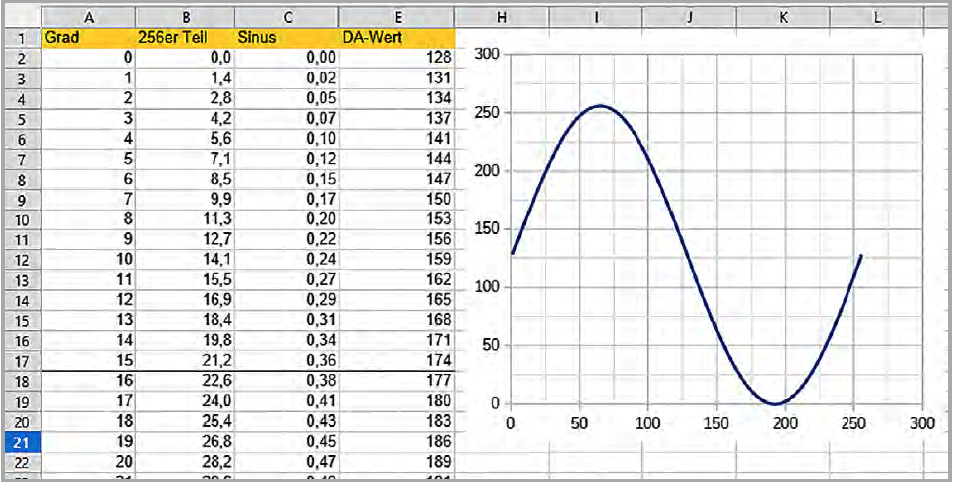Select column L header
This screenshot has height=484, width=953.
(x=876, y=18)
